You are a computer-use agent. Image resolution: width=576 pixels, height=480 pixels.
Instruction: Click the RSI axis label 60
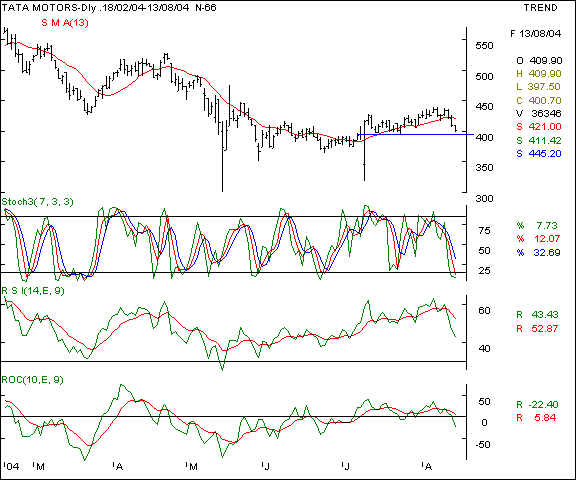tap(485, 311)
